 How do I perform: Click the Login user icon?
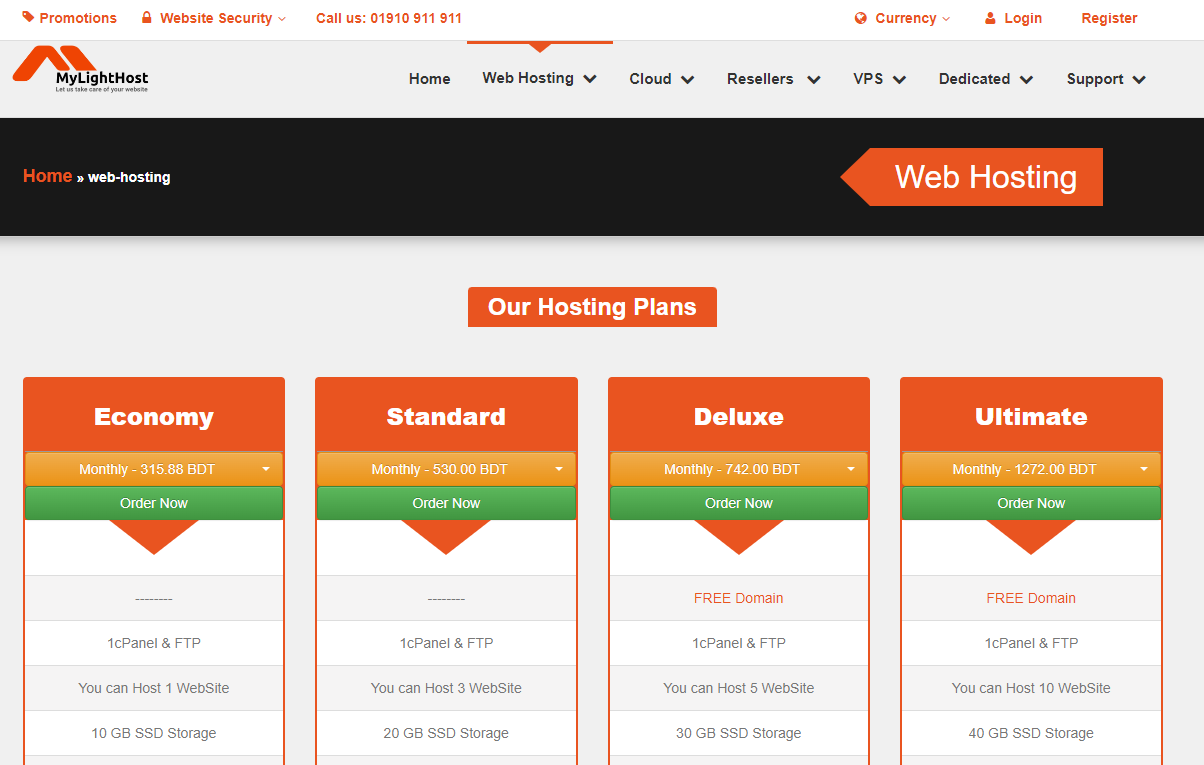(x=990, y=18)
